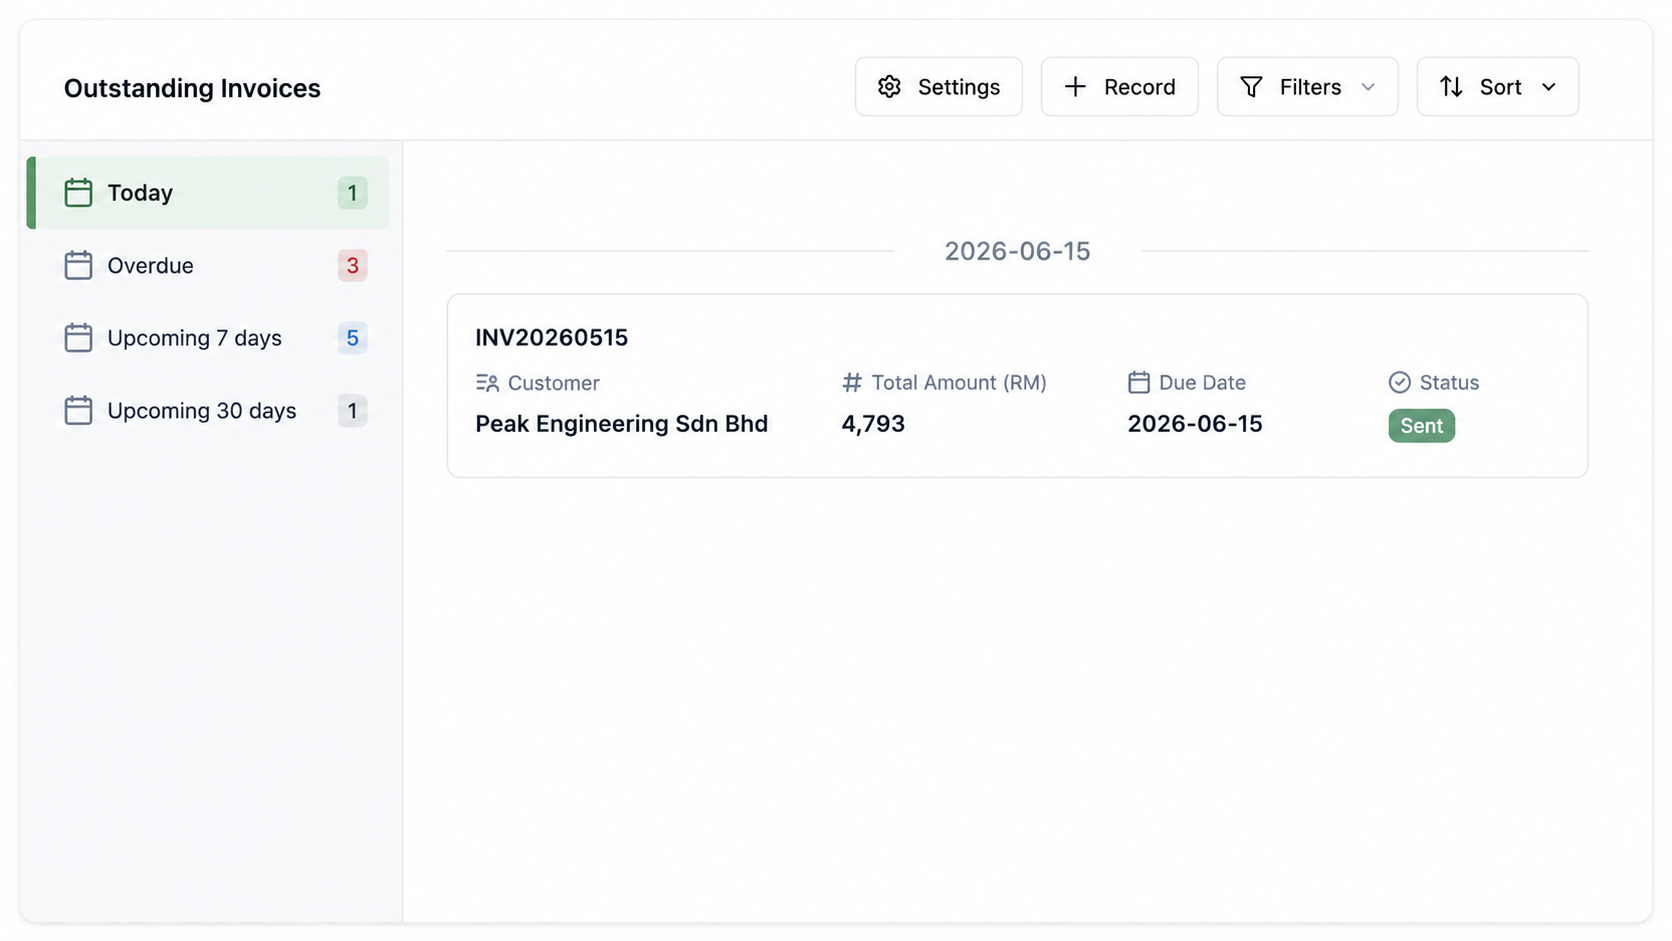Add a new Record
Image resolution: width=1672 pixels, height=941 pixels.
coord(1119,87)
